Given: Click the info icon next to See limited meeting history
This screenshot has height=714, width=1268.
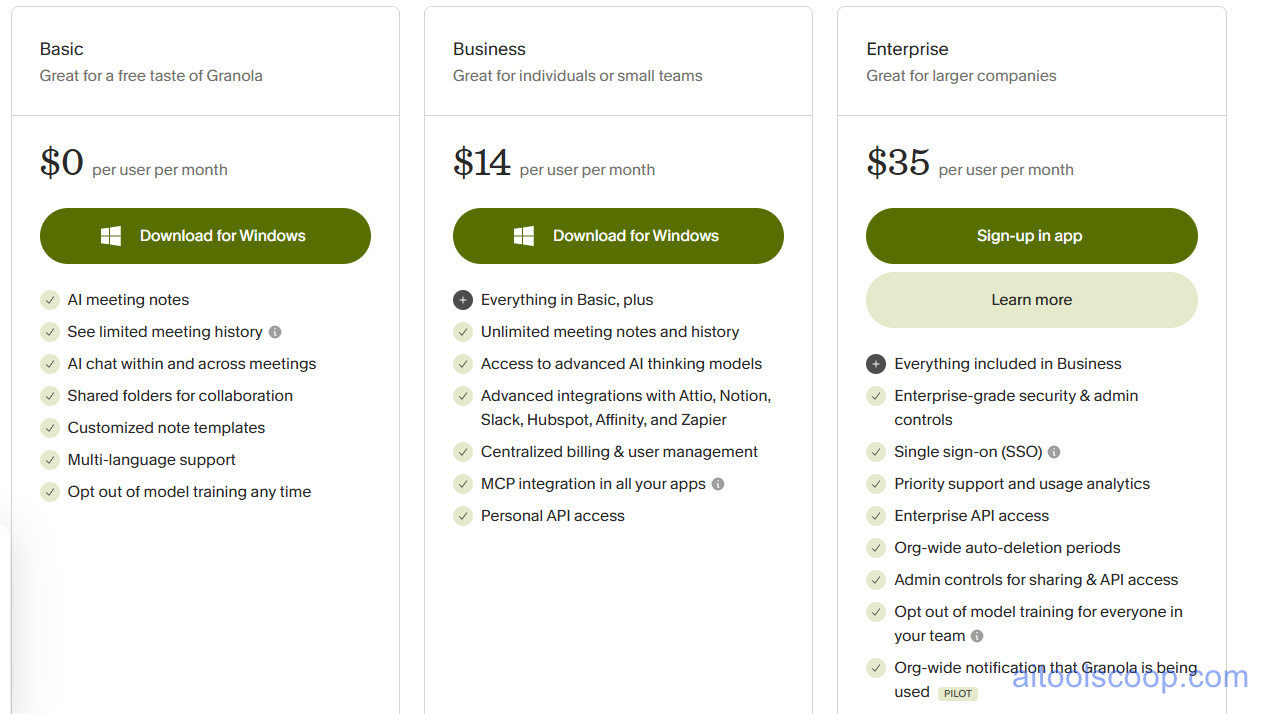Looking at the screenshot, I should (x=275, y=331).
